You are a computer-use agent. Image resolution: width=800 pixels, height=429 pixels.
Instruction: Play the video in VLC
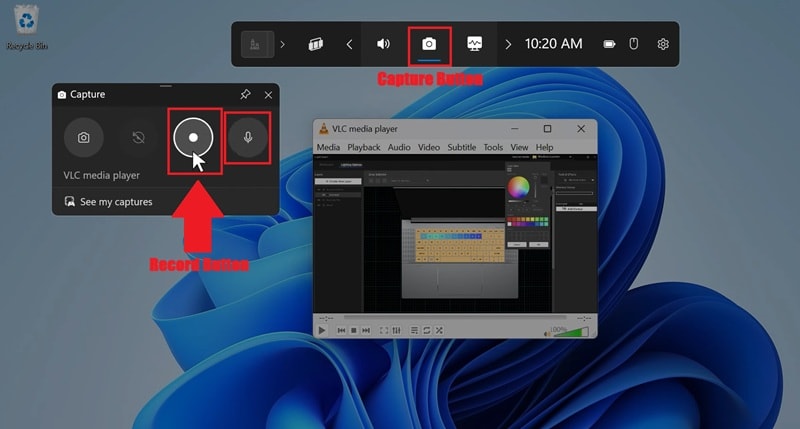[322, 331]
